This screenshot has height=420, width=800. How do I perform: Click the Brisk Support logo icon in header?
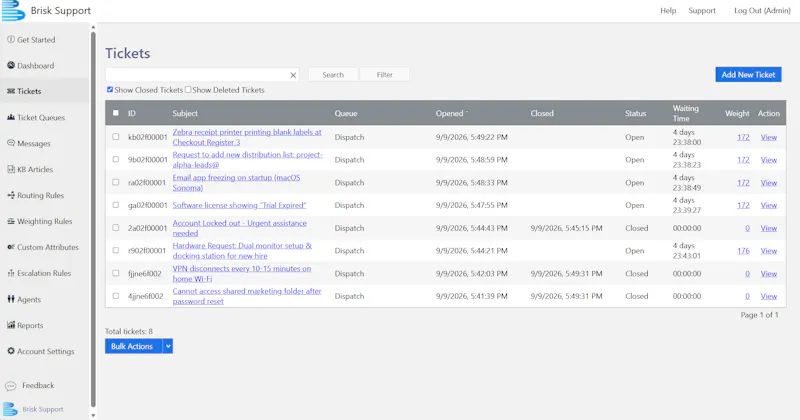click(x=13, y=10)
